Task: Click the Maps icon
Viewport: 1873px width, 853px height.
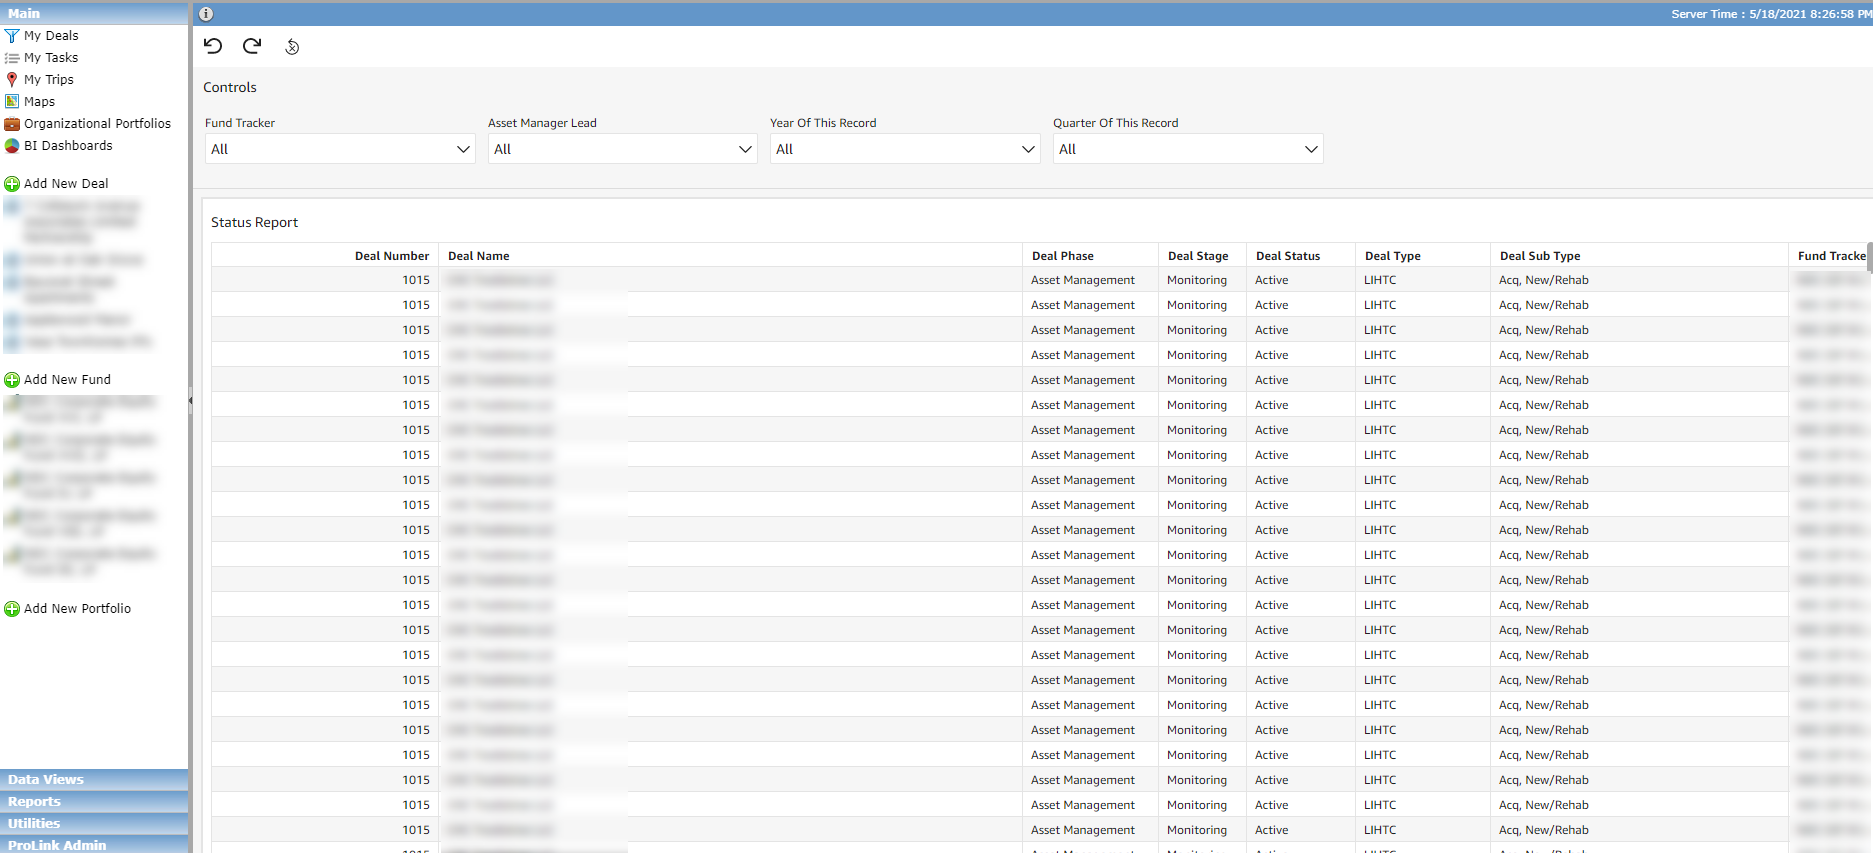Action: 12,102
